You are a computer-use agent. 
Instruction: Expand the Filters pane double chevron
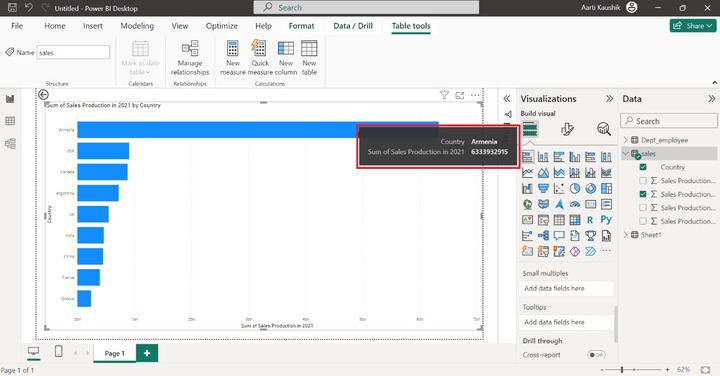tap(507, 99)
